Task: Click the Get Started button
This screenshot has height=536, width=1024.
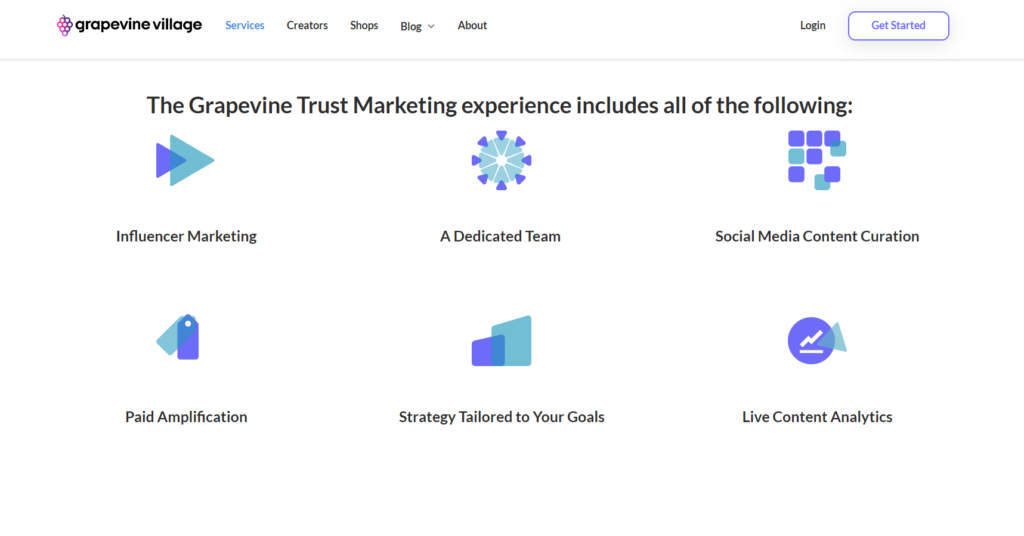Action: (899, 25)
